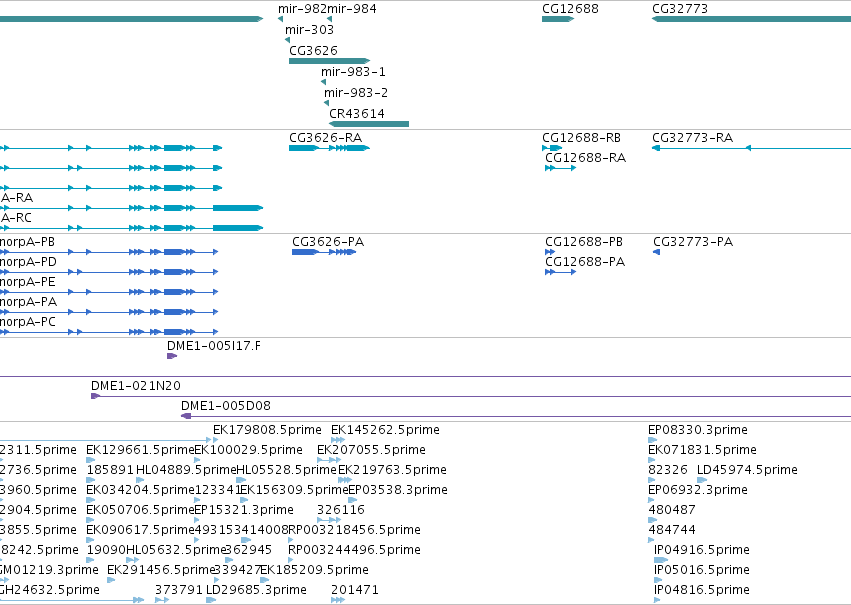This screenshot has width=851, height=605.
Task: Select the mir-983-2 gene label
Action: [356, 93]
